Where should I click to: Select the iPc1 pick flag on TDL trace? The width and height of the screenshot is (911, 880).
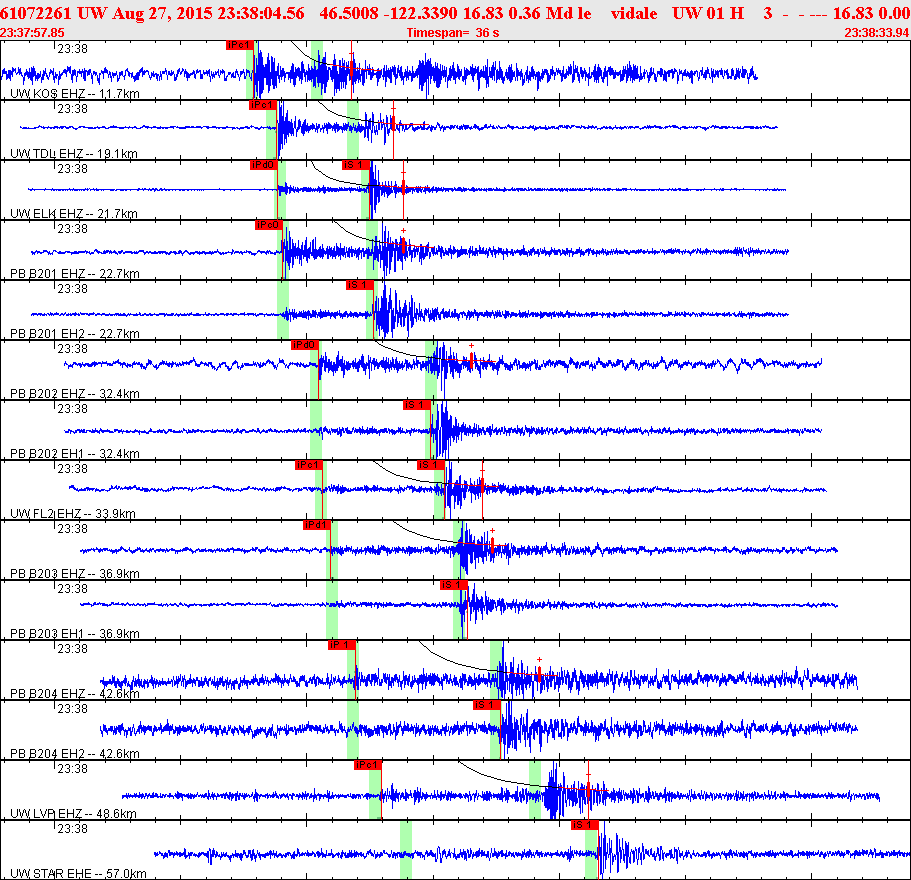(263, 105)
